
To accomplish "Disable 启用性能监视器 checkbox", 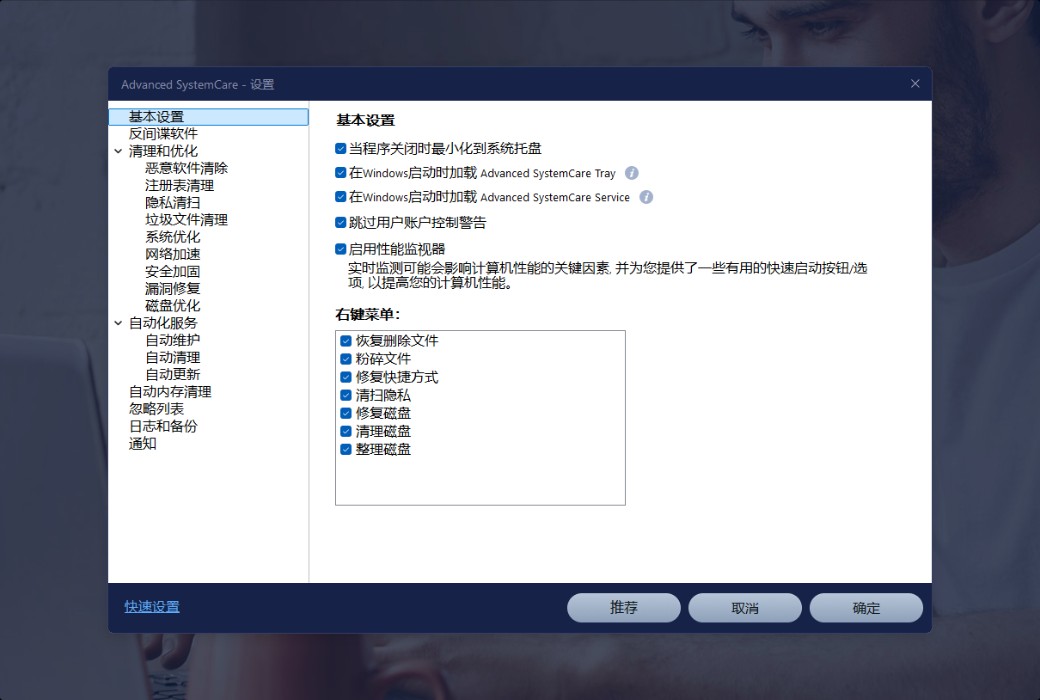I will click(x=341, y=249).
